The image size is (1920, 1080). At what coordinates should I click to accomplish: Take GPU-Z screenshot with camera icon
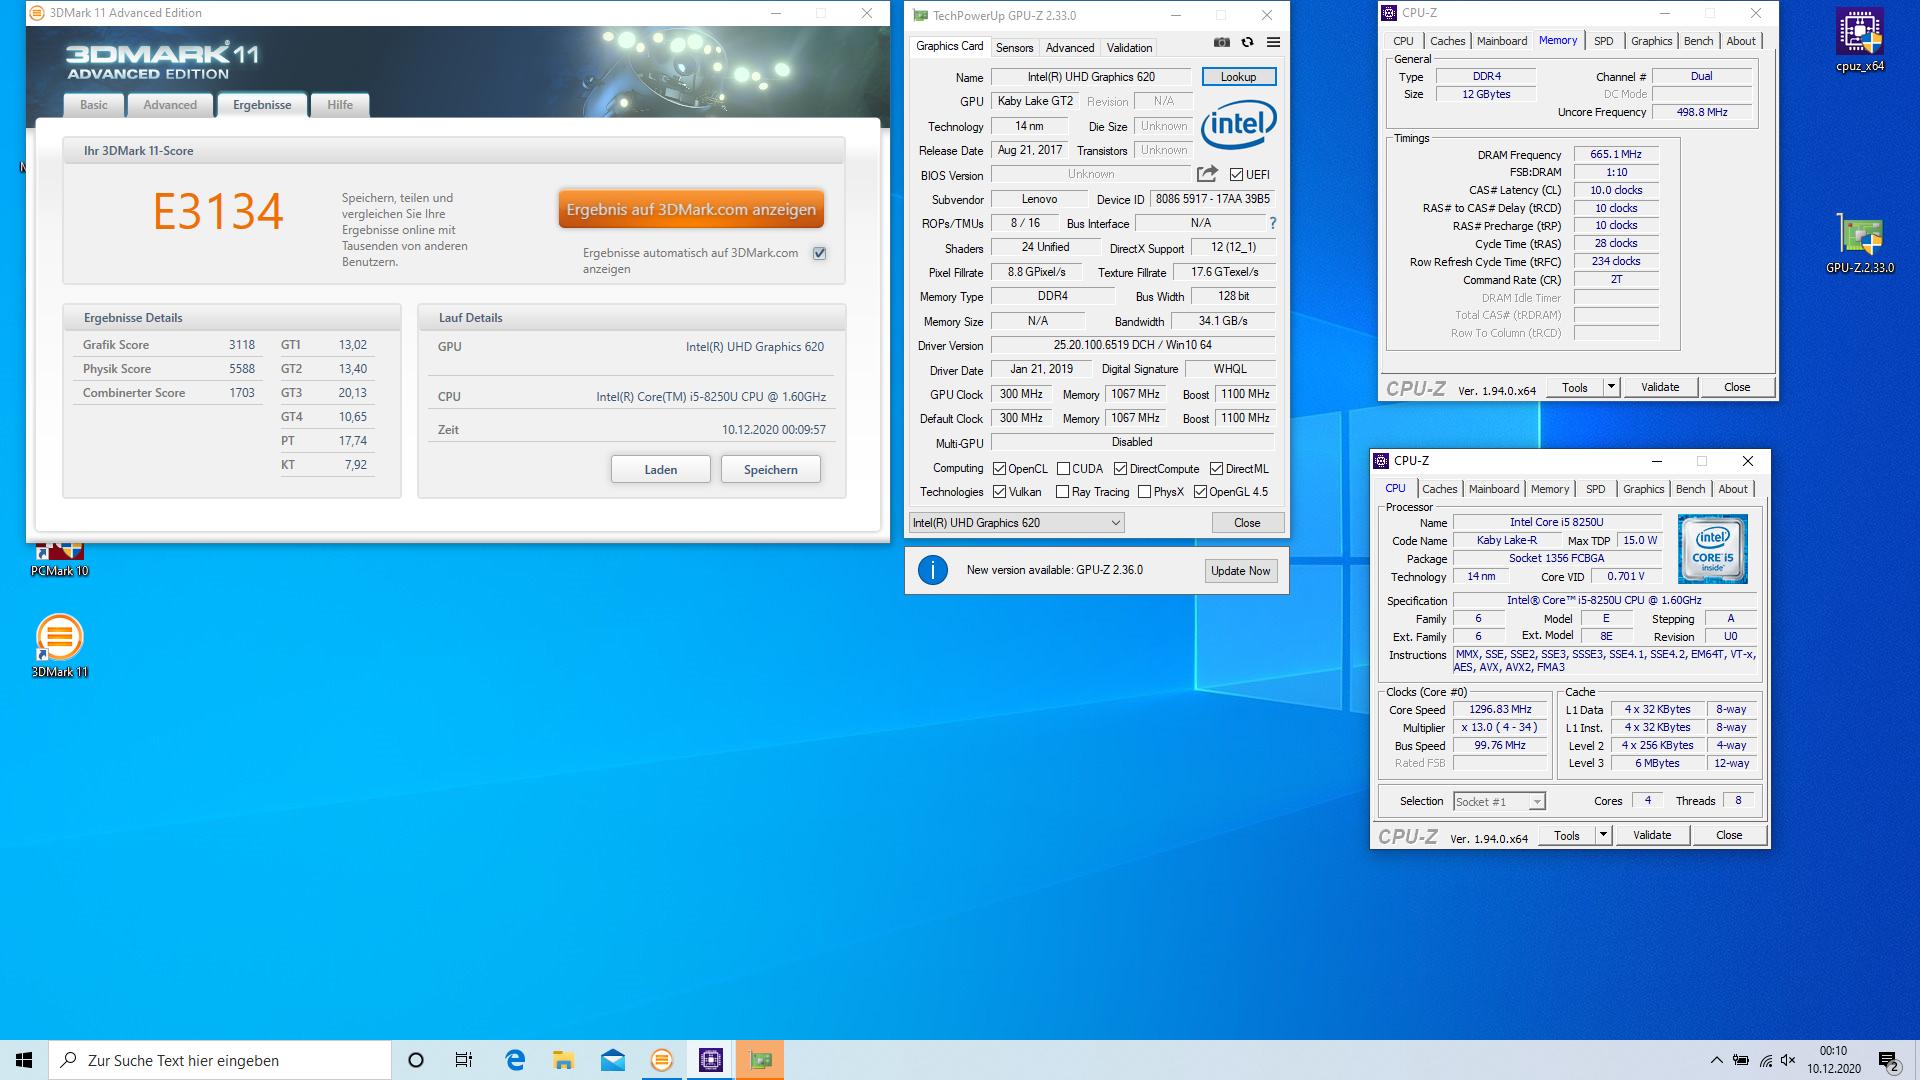pyautogui.click(x=1221, y=42)
